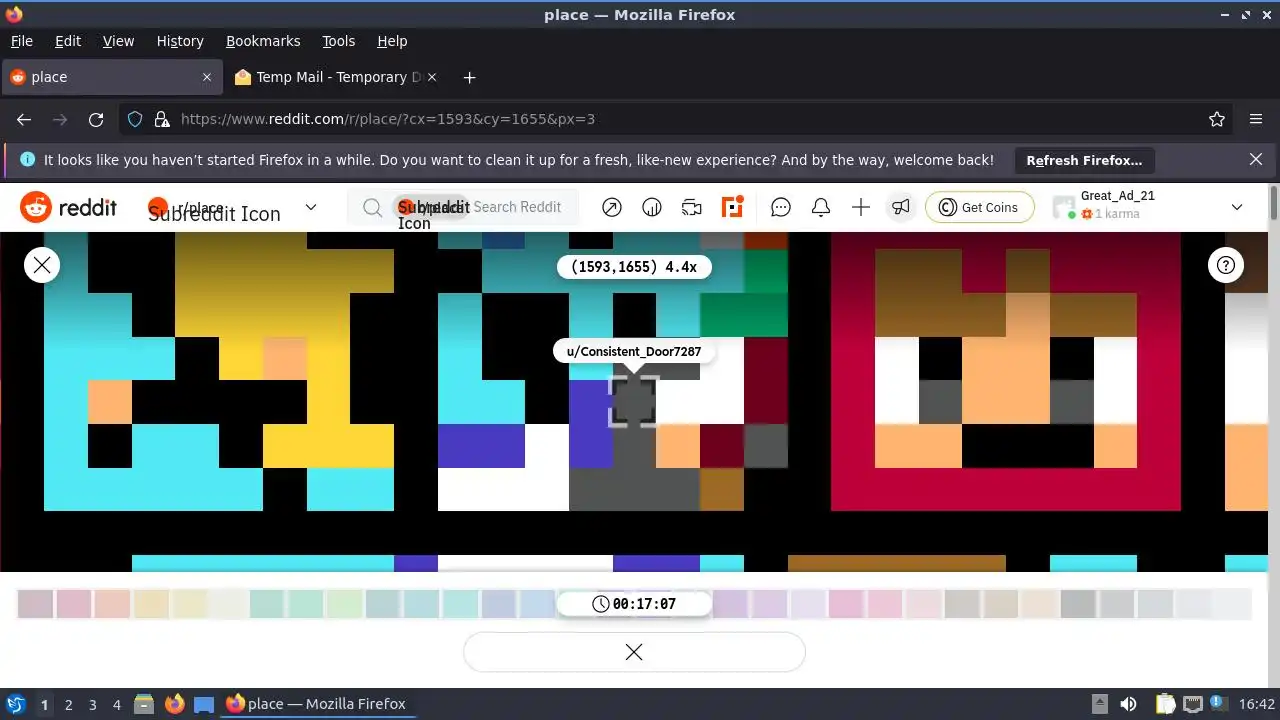This screenshot has width=1280, height=720.
Task: Open the notifications bell icon
Action: click(821, 207)
